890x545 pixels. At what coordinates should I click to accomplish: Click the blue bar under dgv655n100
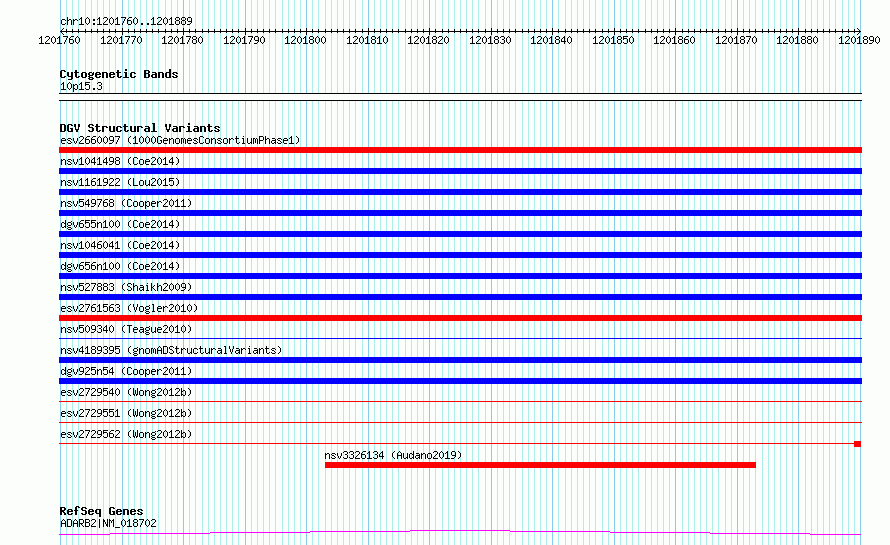460,234
